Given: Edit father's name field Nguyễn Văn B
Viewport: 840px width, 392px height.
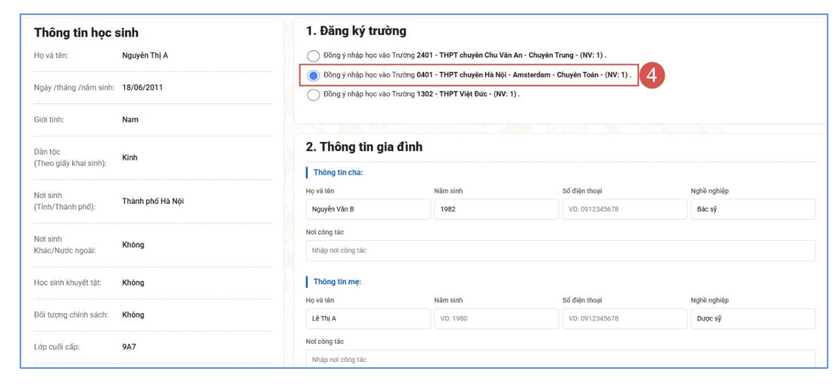Looking at the screenshot, I should point(368,209).
